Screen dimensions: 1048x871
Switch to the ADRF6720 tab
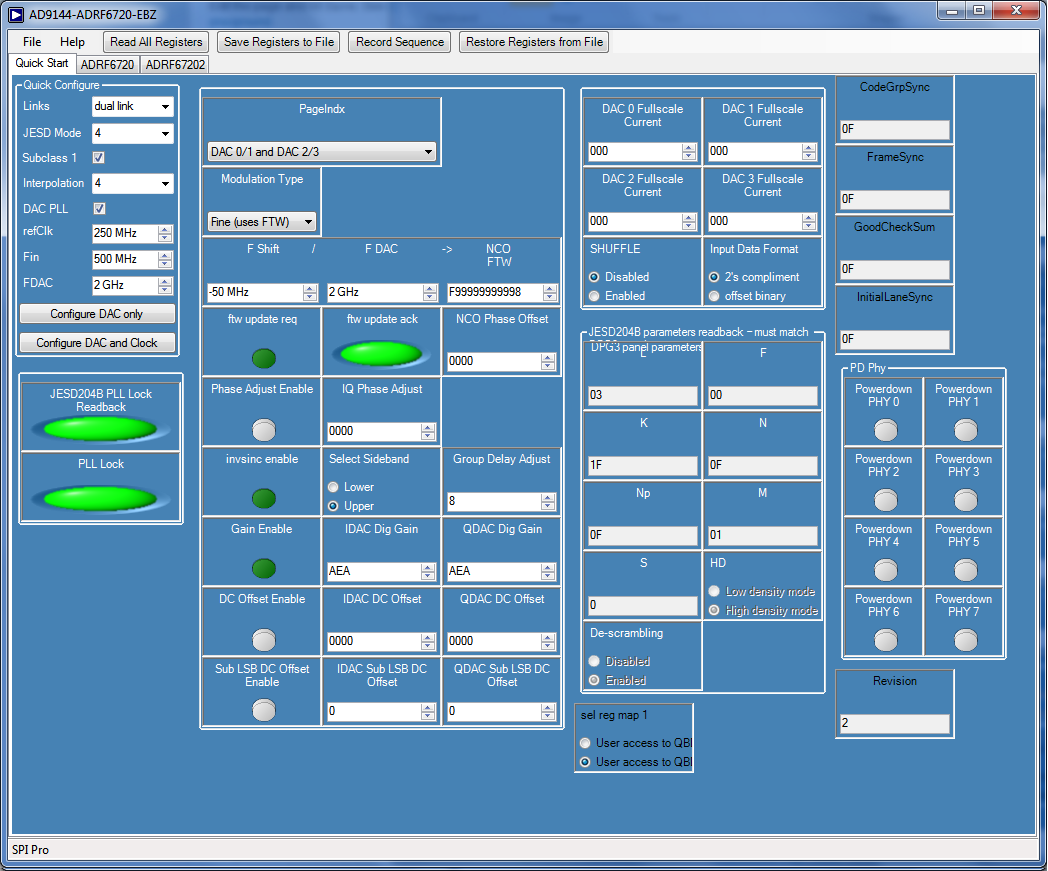[x=108, y=64]
